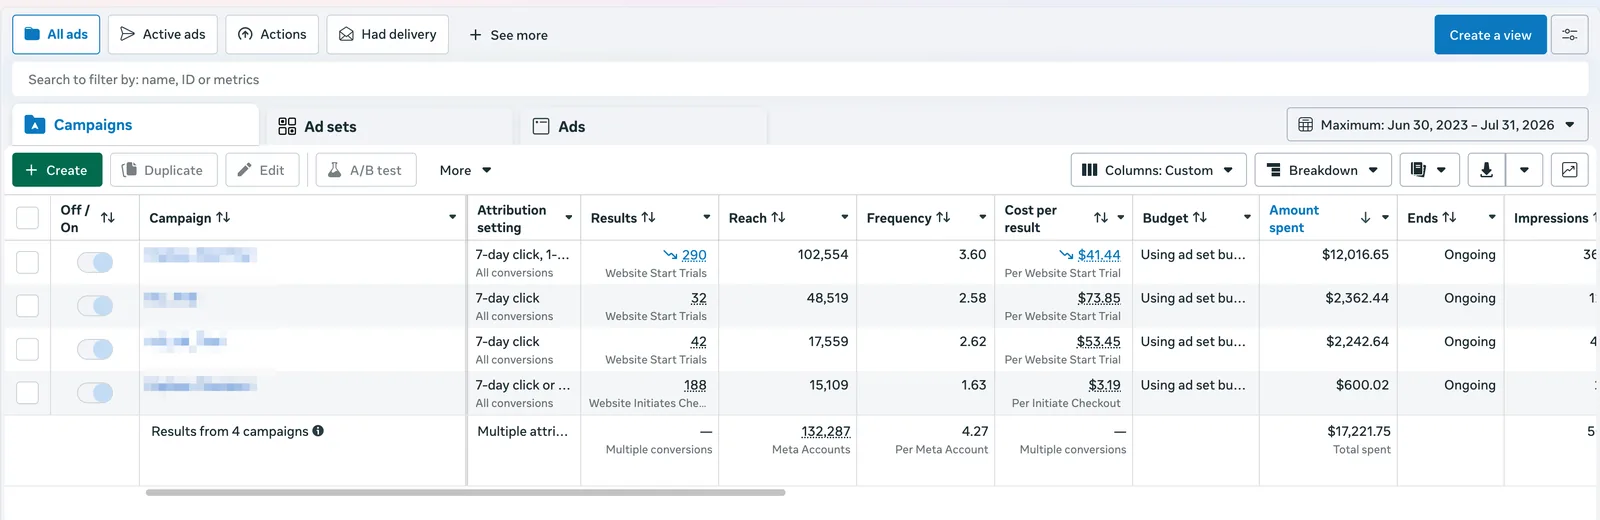
Task: Toggle off the $2,362.44 campaign
Action: click(x=95, y=305)
